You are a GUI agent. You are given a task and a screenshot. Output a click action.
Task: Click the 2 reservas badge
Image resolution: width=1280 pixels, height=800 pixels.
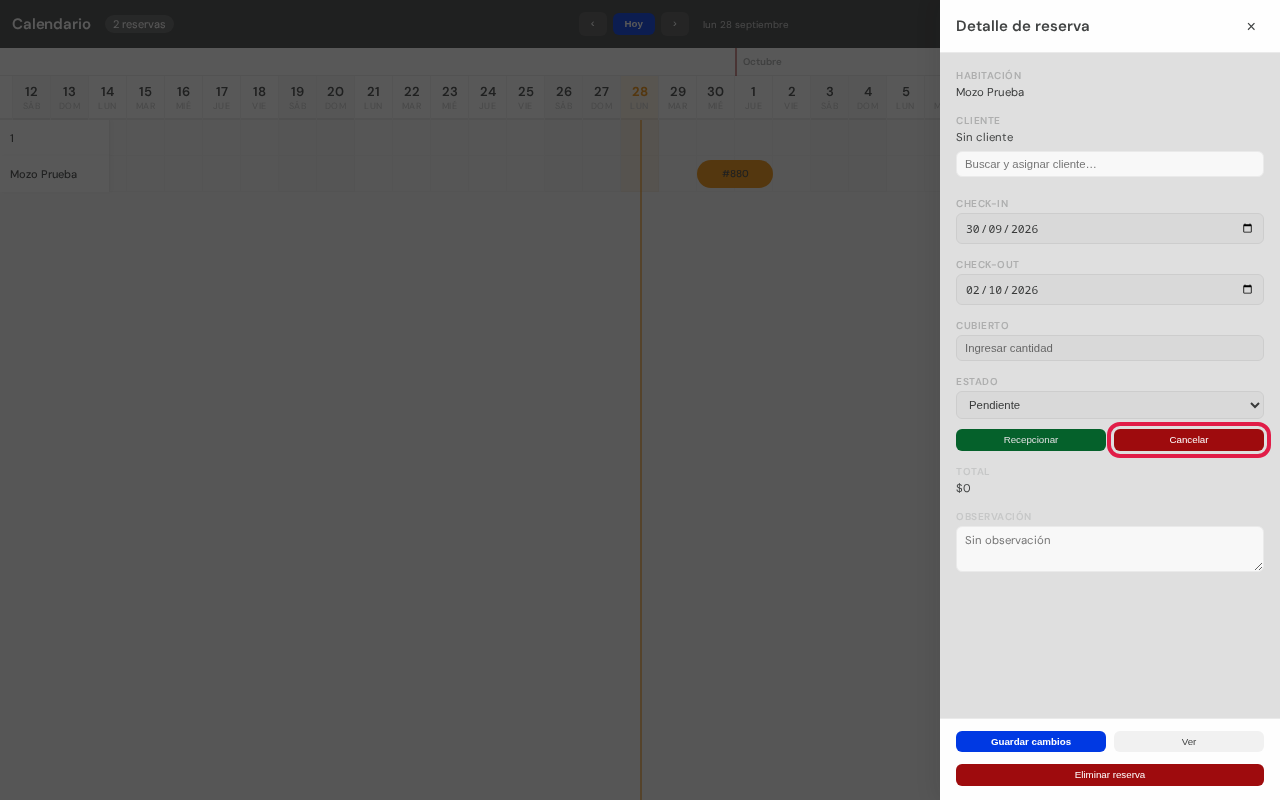[x=139, y=24]
